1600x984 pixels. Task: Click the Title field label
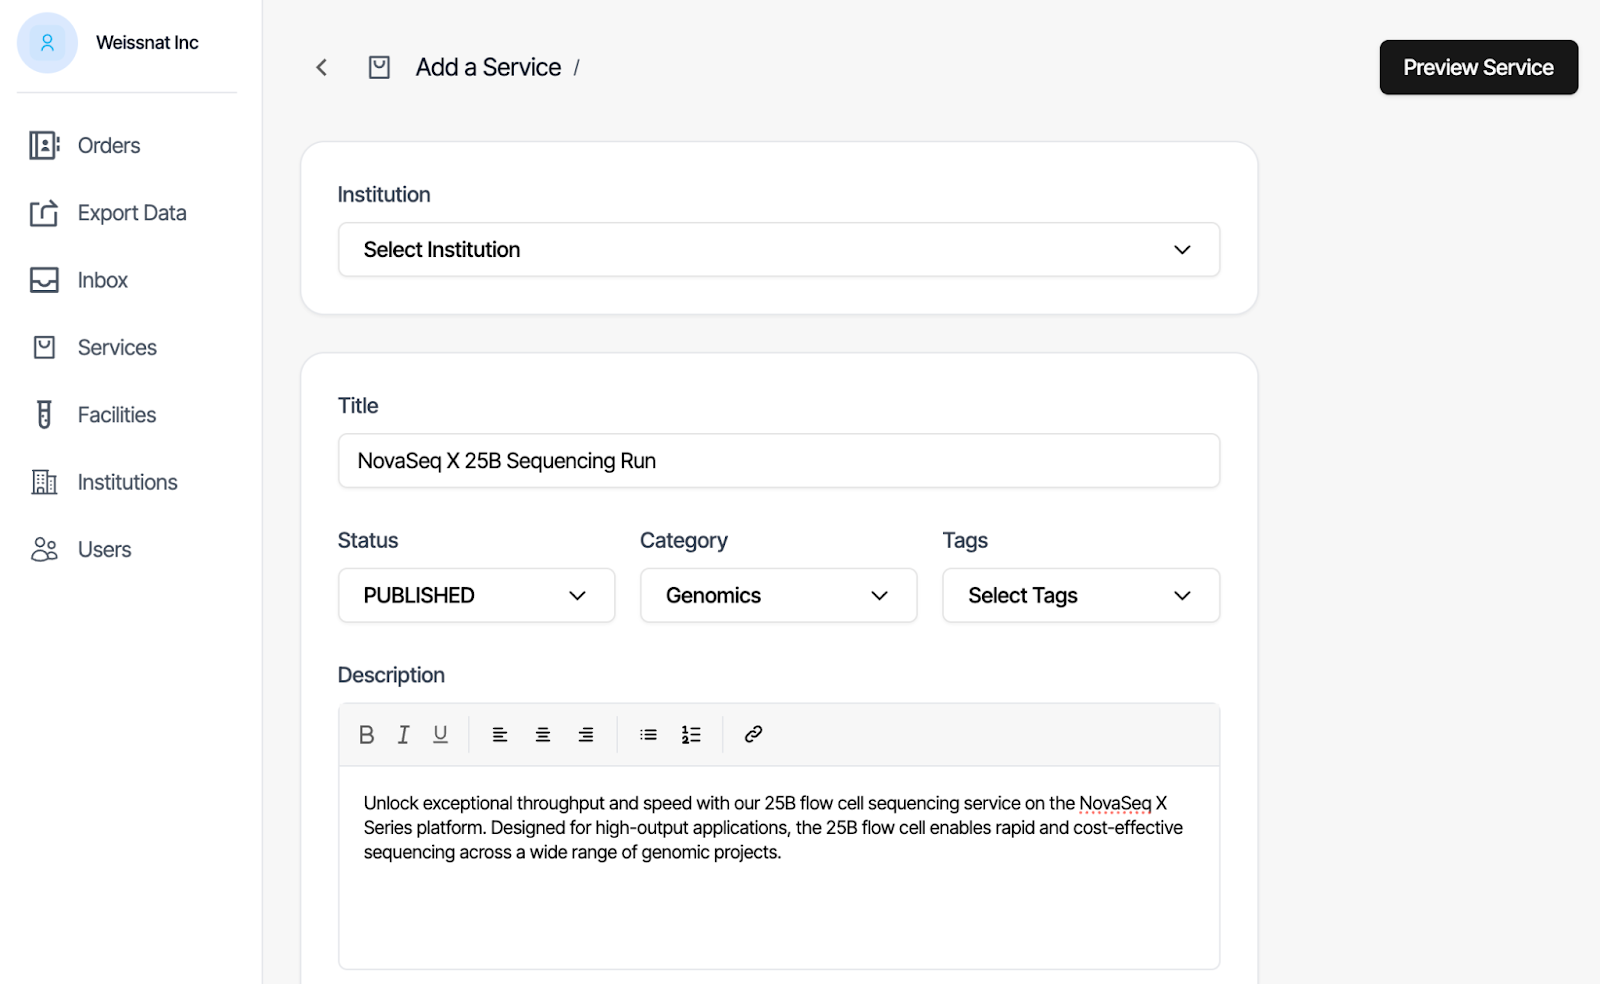358,406
